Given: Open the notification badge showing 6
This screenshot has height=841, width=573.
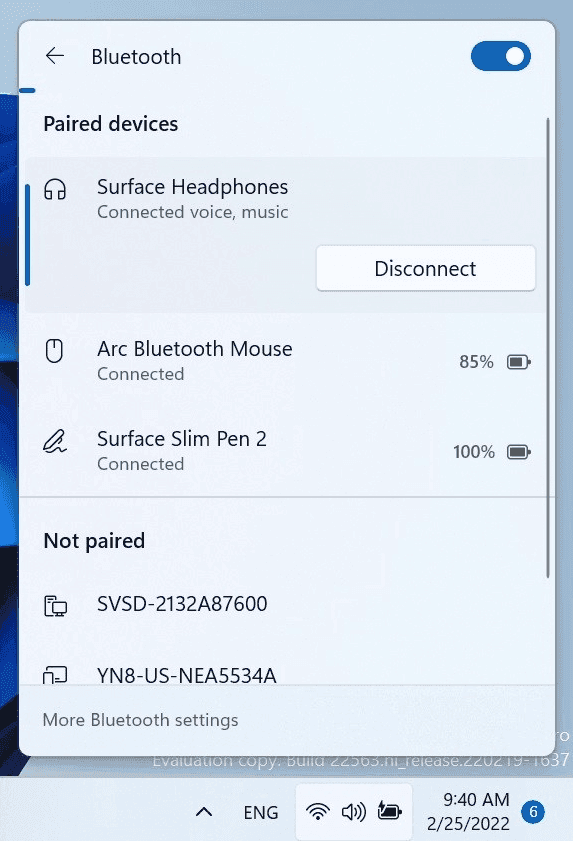Looking at the screenshot, I should [533, 812].
